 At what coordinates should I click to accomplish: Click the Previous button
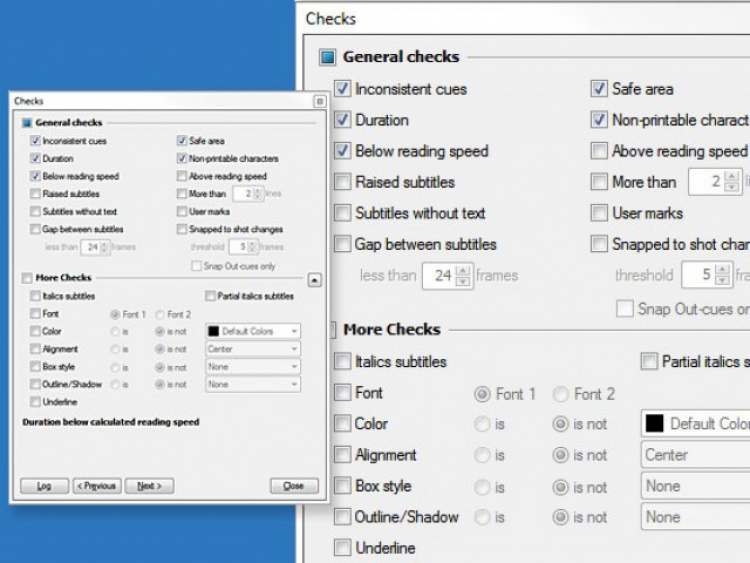(97, 486)
